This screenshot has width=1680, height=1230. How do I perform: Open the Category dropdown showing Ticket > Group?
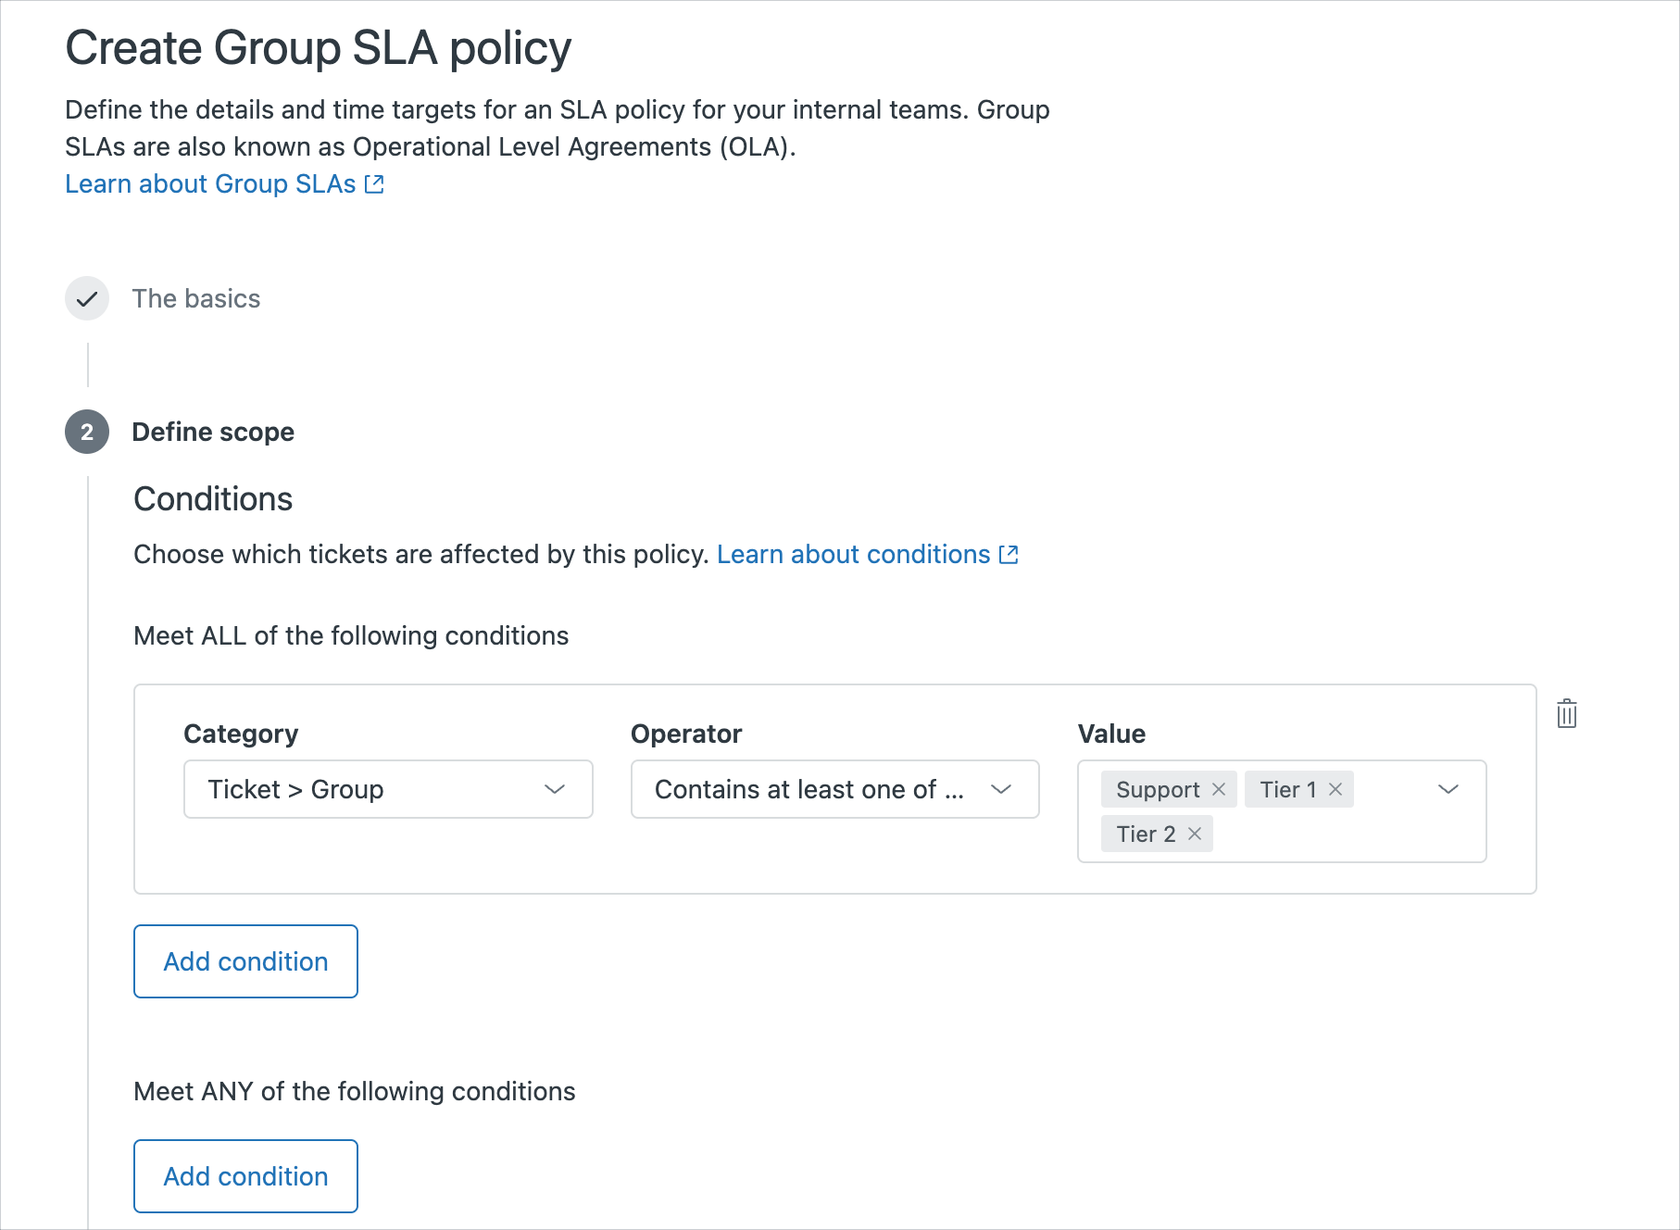[388, 789]
